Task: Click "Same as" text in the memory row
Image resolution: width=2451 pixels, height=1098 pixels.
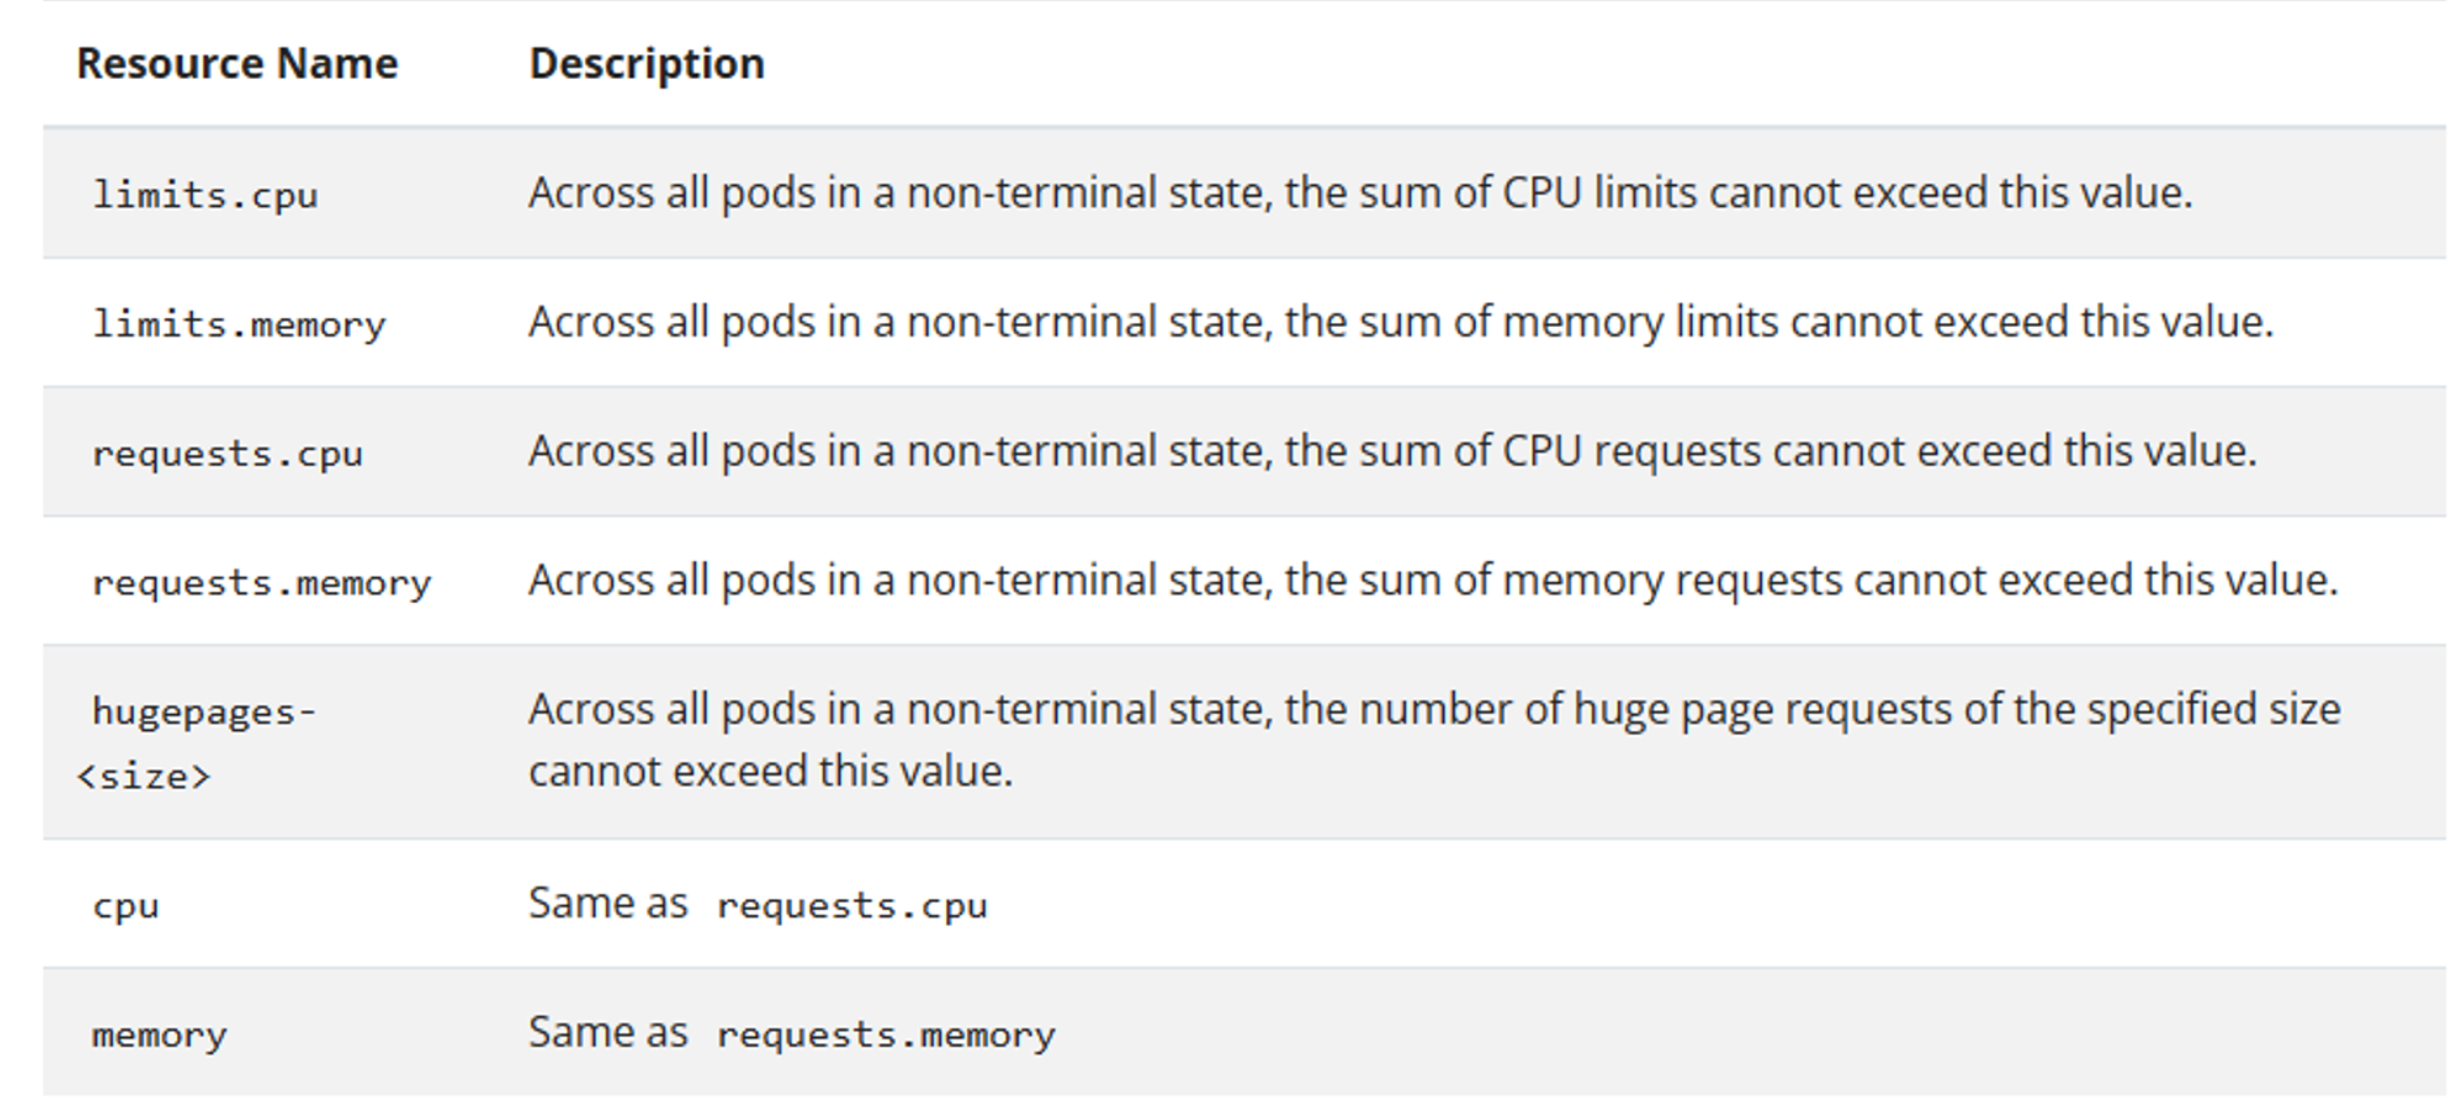Action: pos(608,1033)
